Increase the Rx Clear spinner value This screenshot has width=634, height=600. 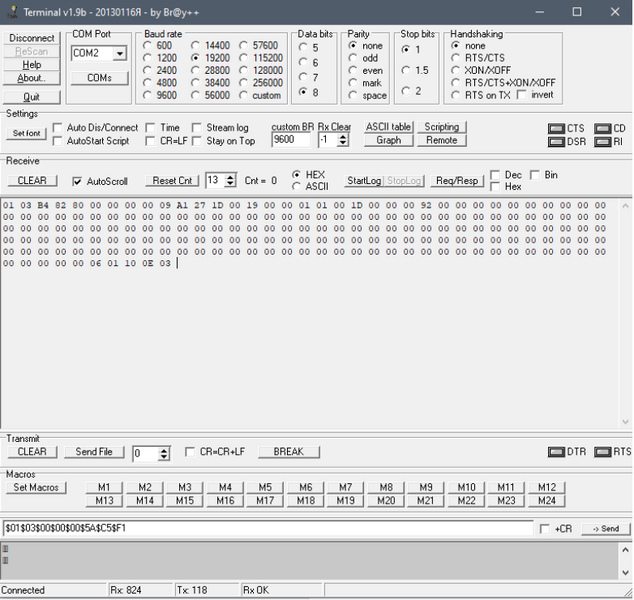[x=343, y=137]
